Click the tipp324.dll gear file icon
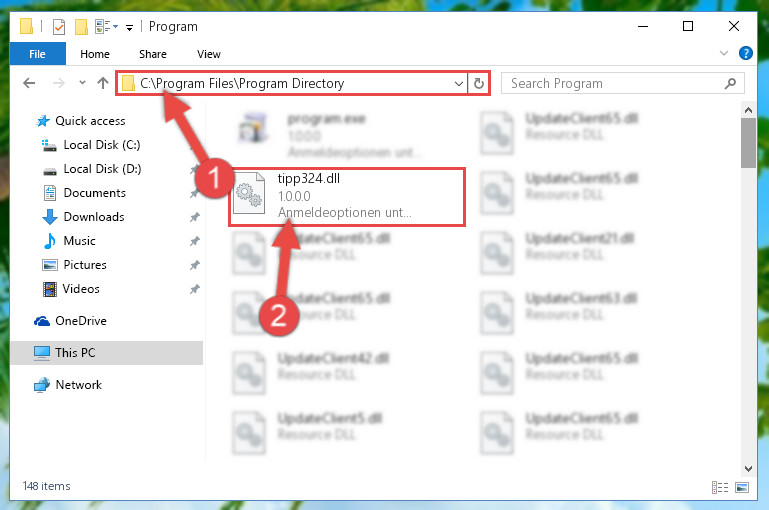 pos(249,194)
